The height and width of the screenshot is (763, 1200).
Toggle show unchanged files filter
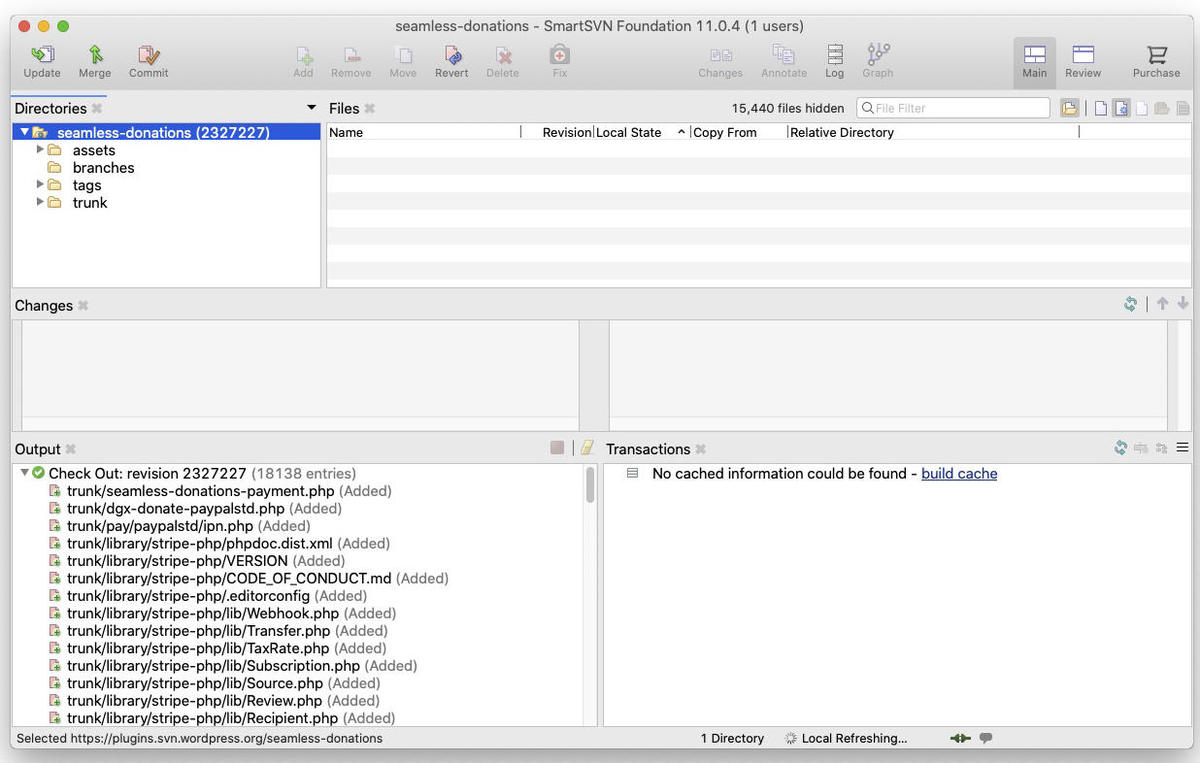click(1101, 108)
